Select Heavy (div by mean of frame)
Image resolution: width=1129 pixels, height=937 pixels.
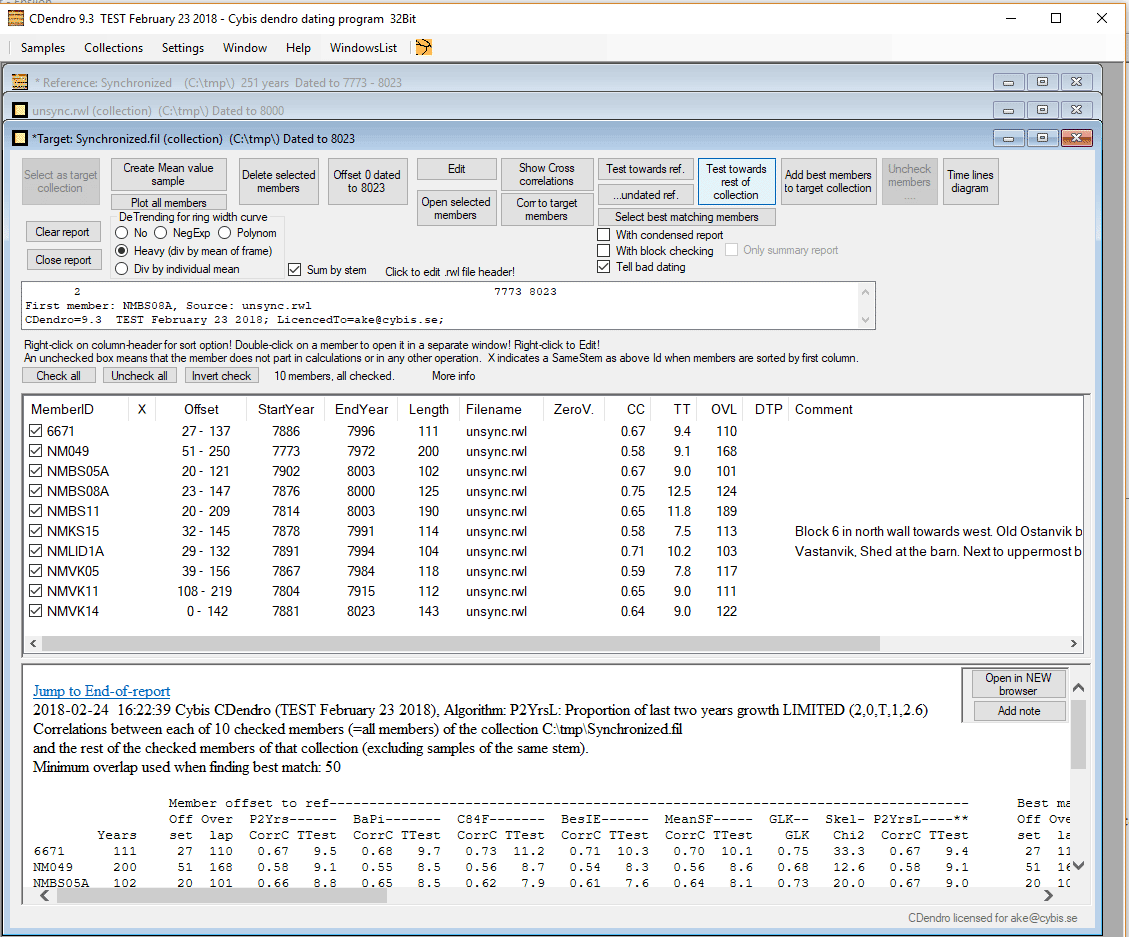click(x=122, y=251)
